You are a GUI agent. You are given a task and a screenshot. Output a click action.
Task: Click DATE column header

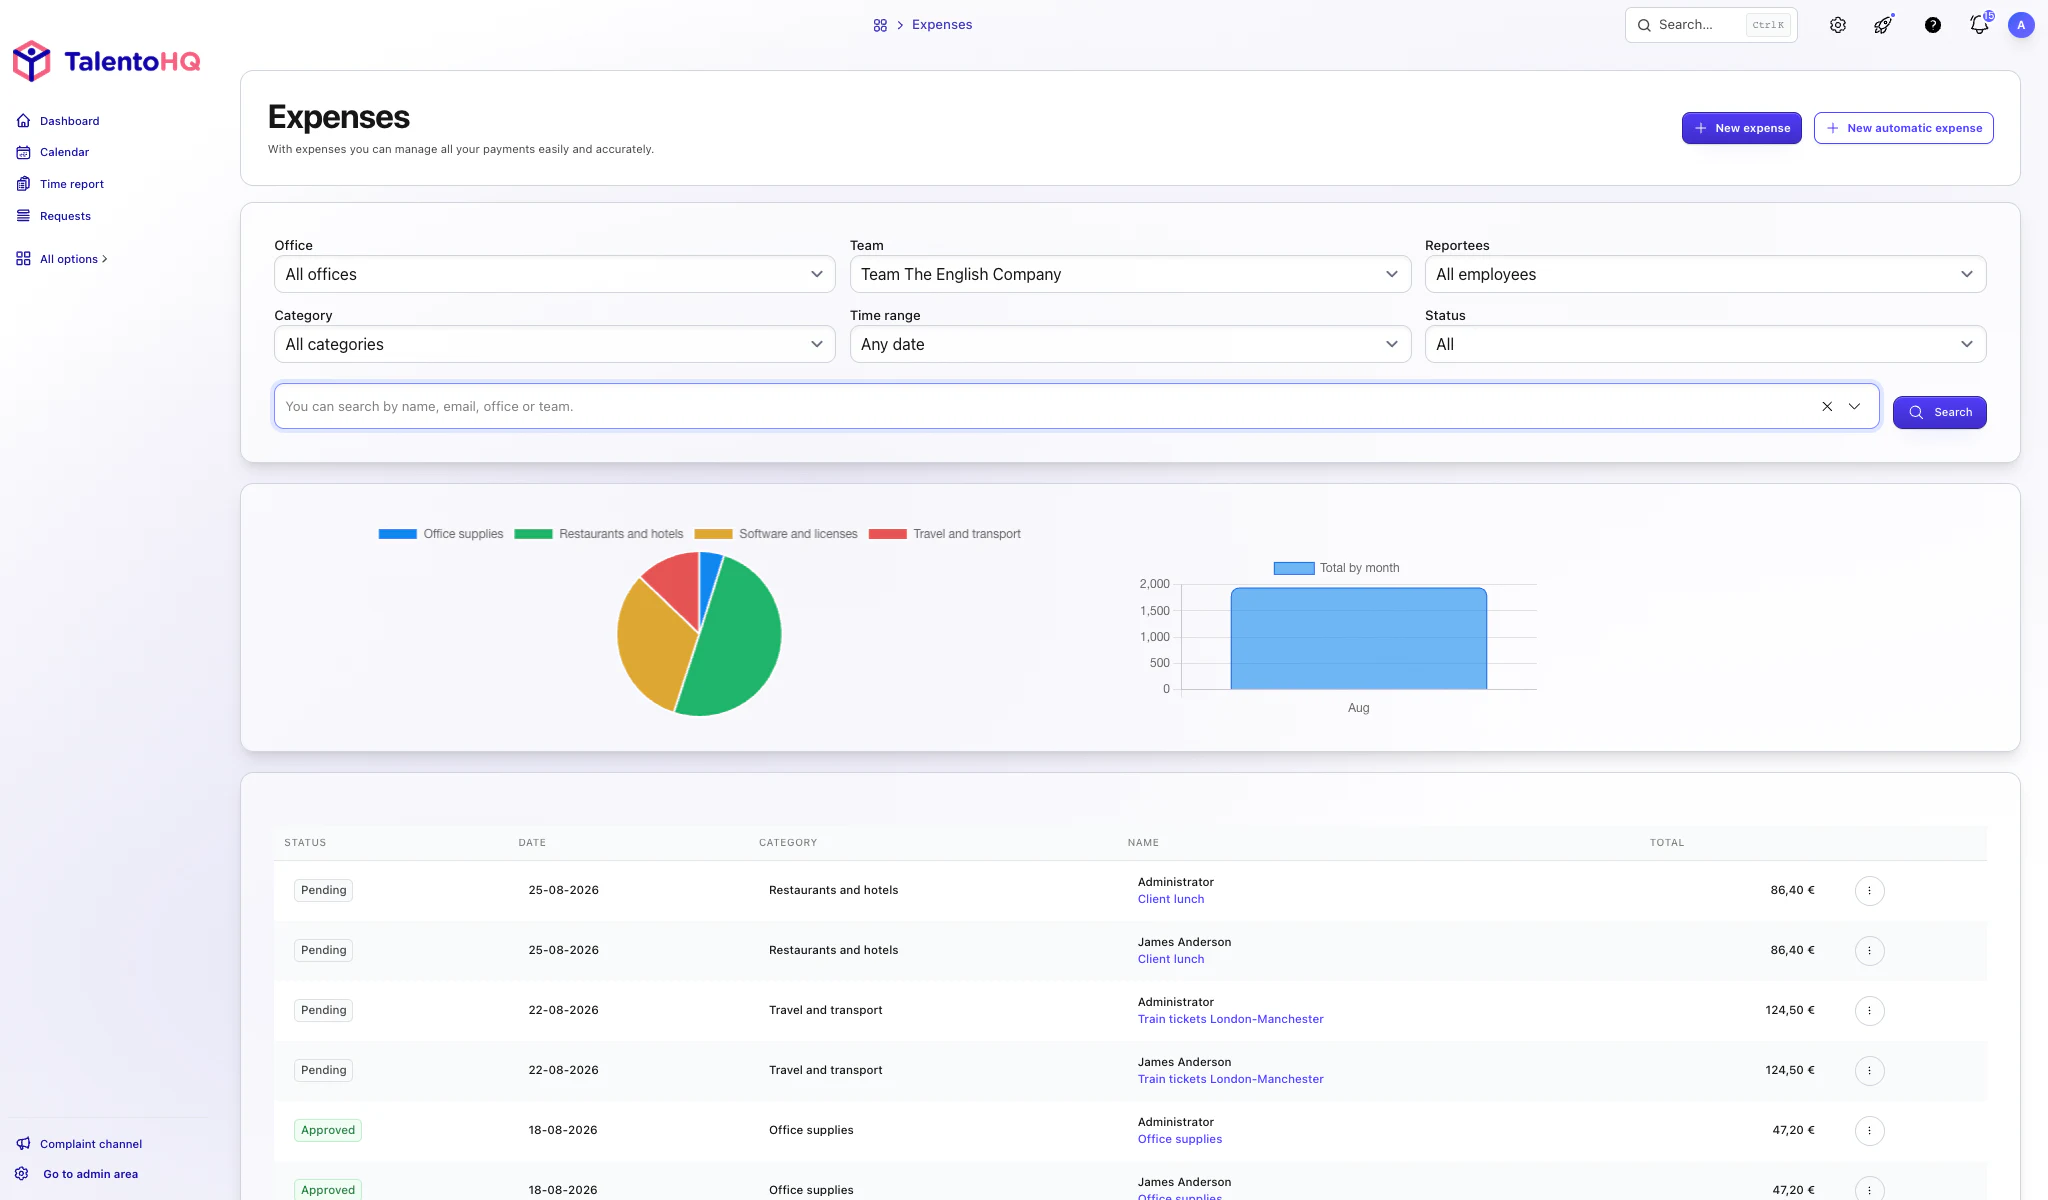pos(532,843)
